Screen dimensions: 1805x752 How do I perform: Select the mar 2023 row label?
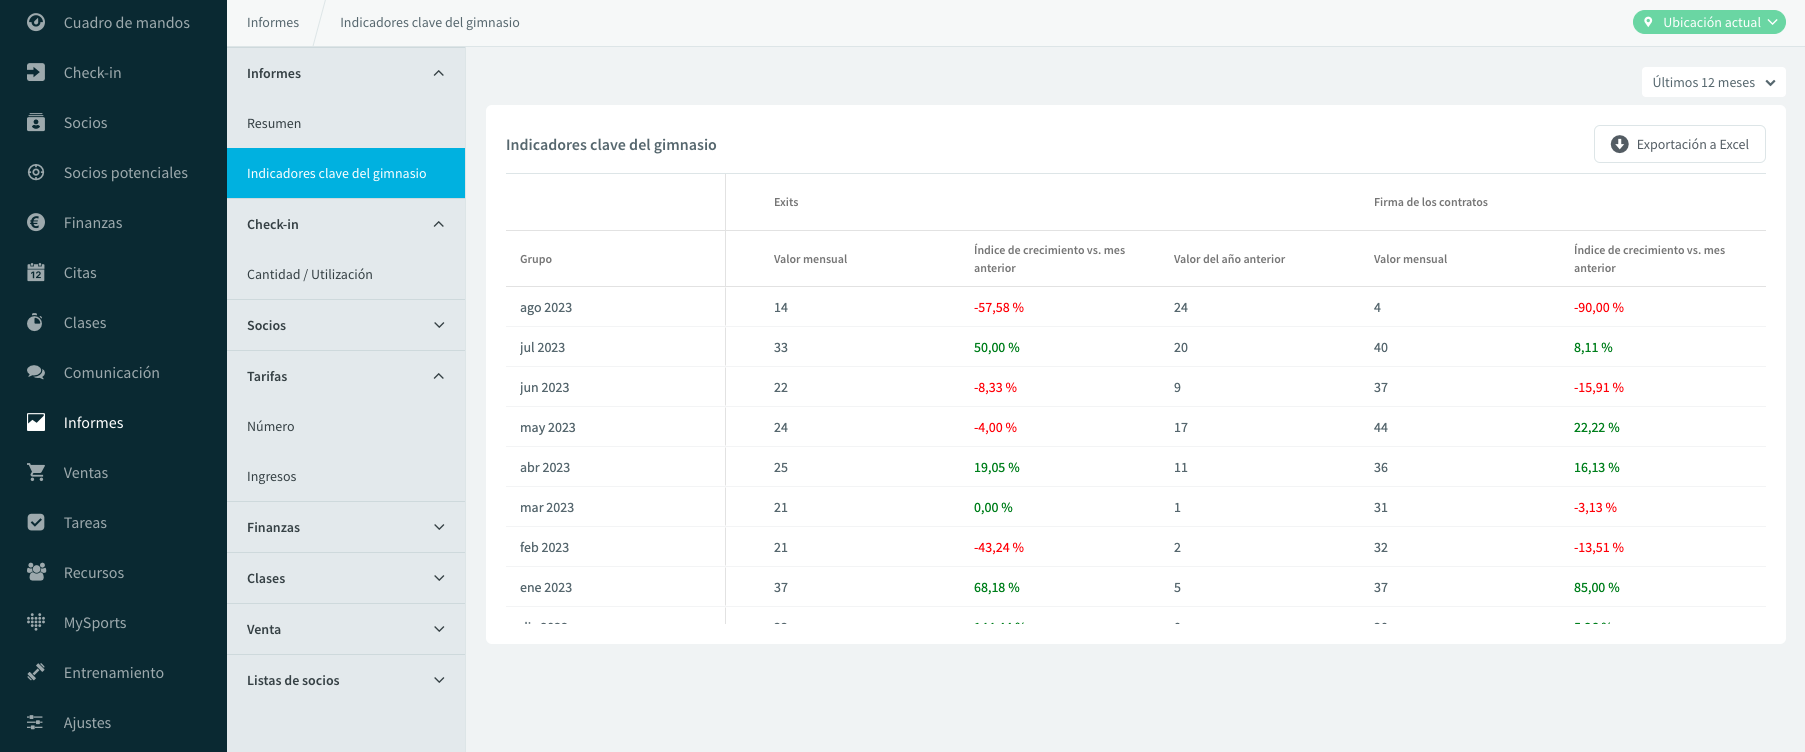pos(547,507)
